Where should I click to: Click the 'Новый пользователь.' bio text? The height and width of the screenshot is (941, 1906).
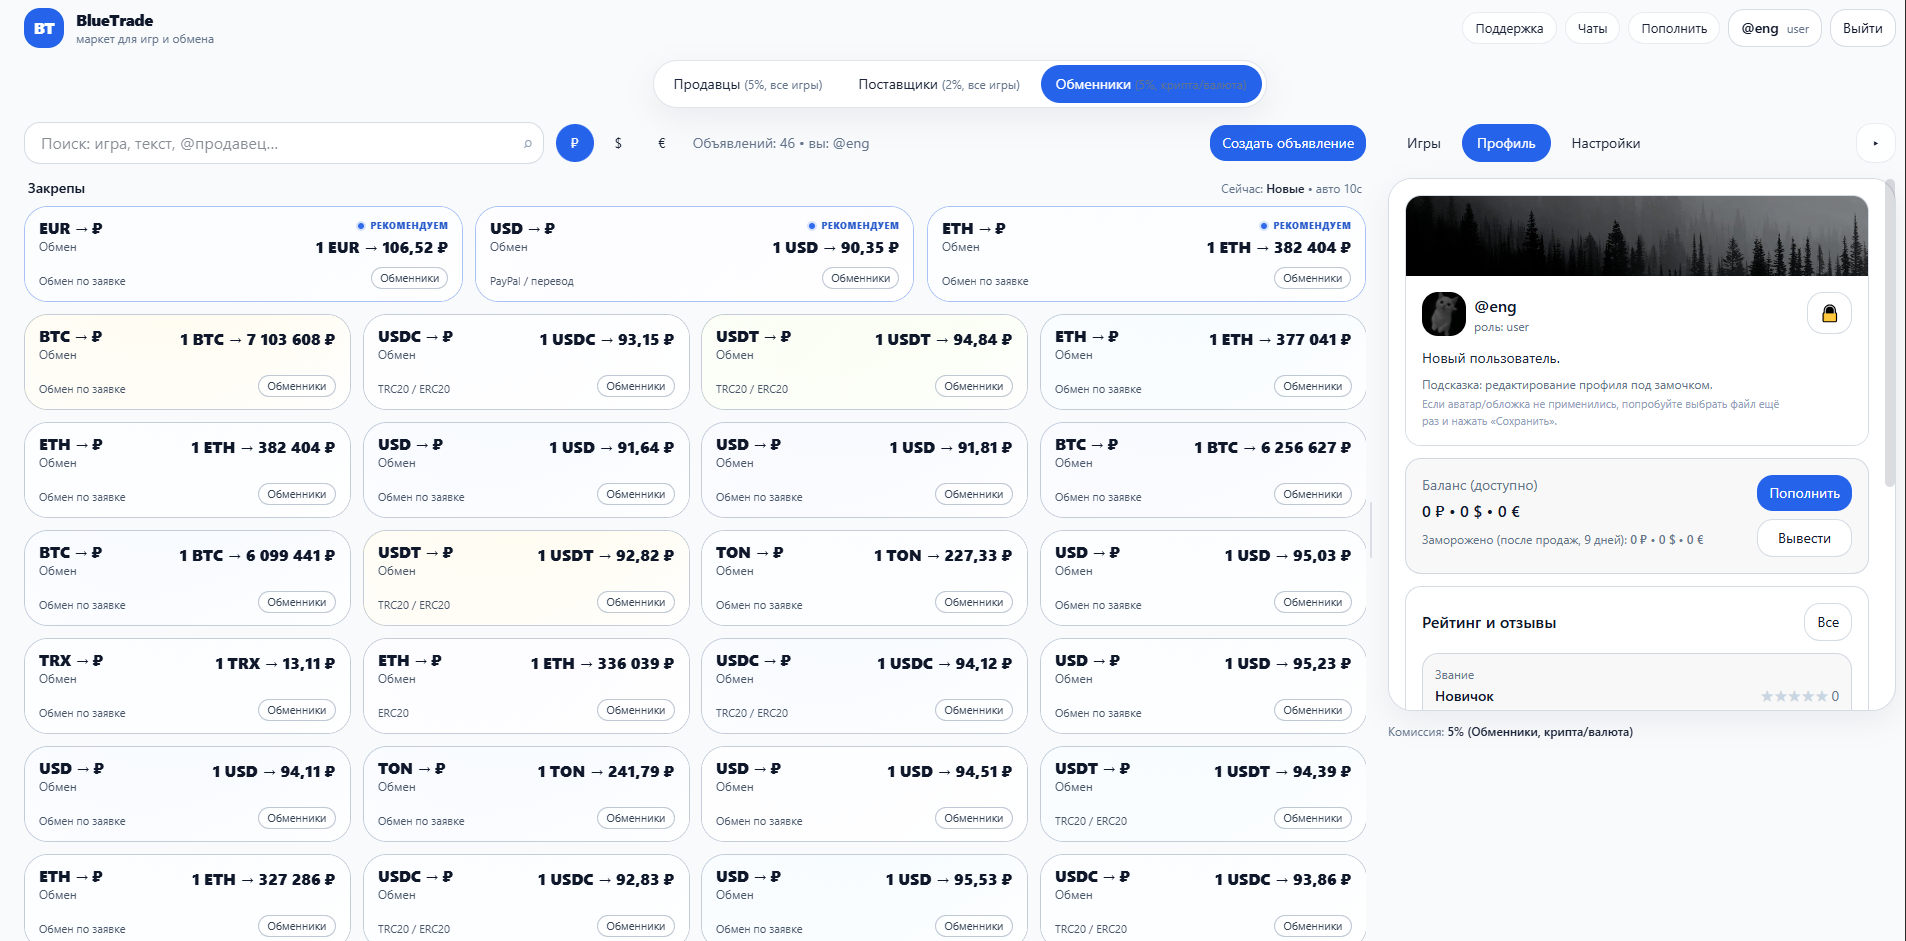[x=1491, y=358]
